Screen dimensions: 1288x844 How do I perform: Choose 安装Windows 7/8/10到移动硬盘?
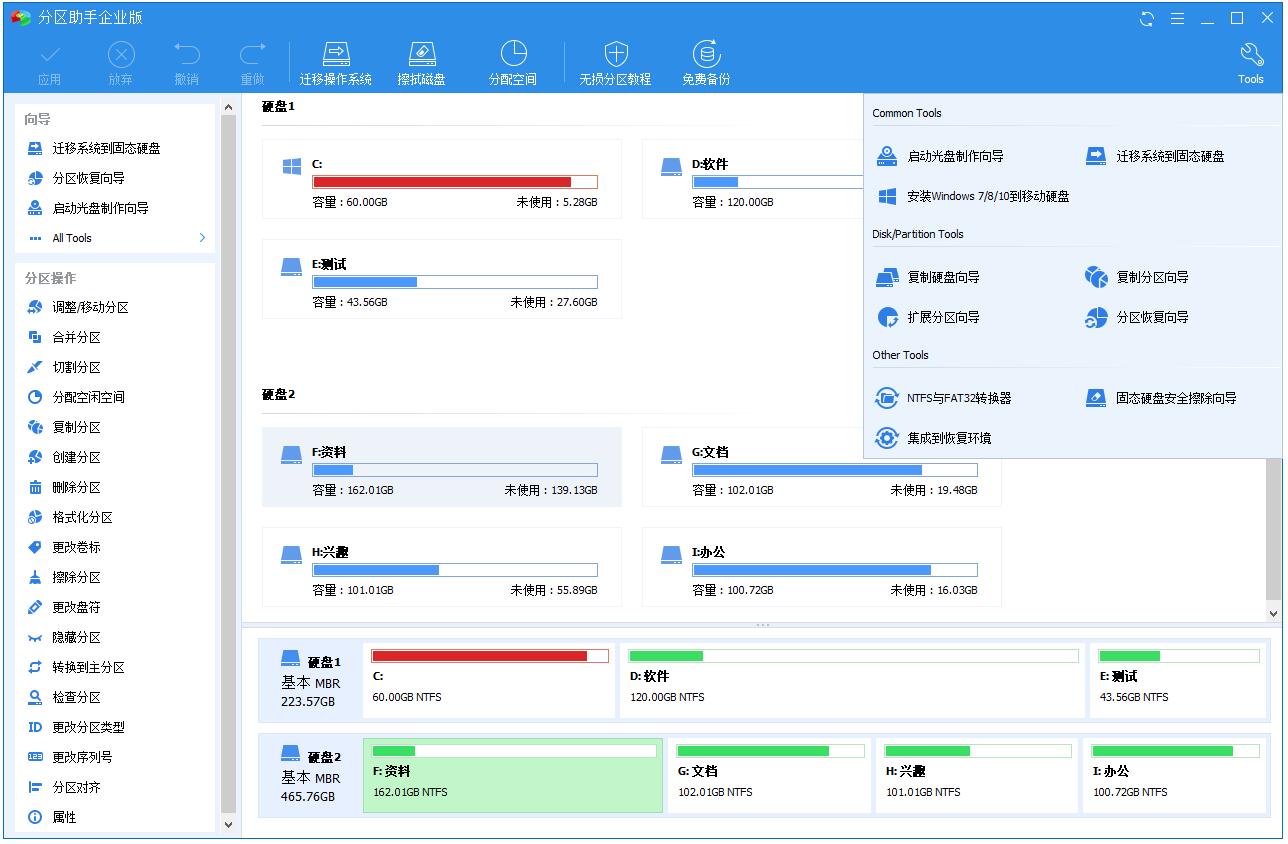(973, 196)
